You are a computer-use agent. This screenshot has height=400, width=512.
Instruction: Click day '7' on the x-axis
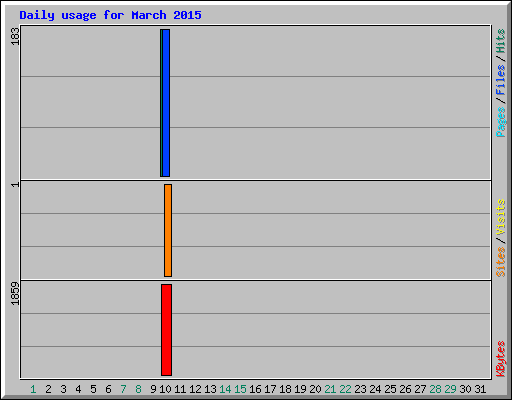(123, 389)
